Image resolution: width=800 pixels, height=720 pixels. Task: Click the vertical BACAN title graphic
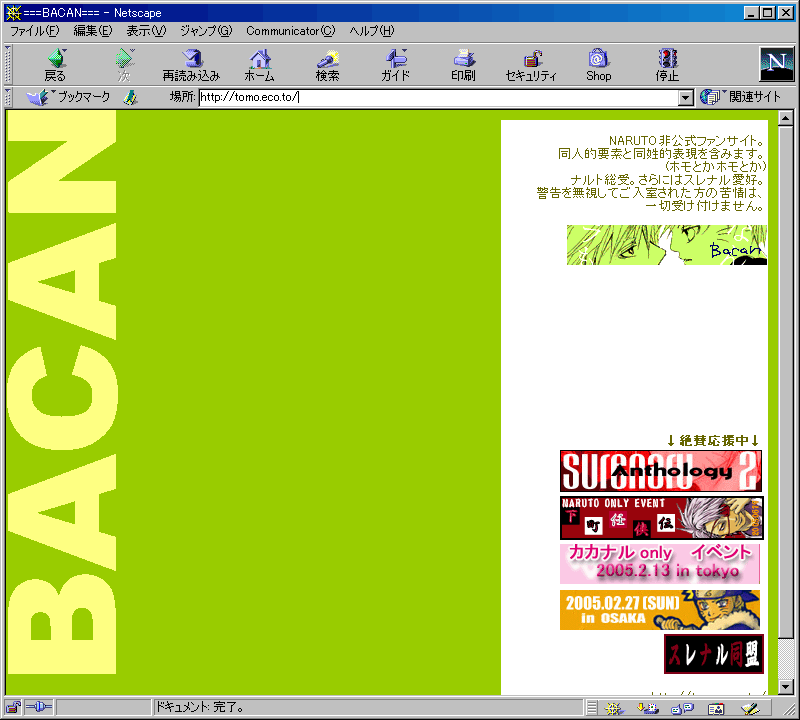pyautogui.click(x=62, y=393)
